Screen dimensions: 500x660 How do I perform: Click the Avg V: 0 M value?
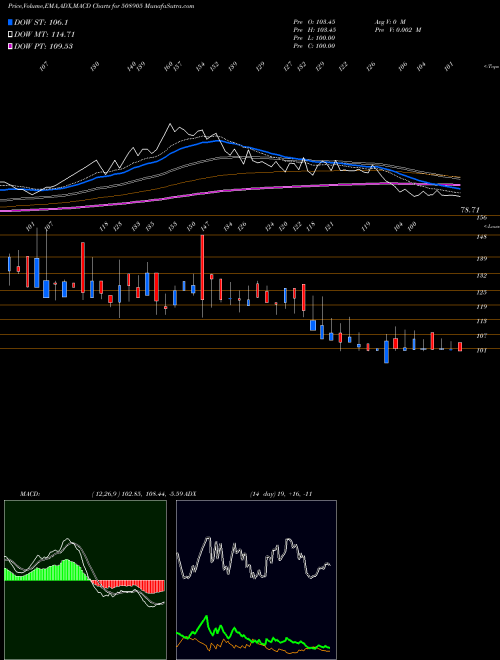pyautogui.click(x=390, y=21)
